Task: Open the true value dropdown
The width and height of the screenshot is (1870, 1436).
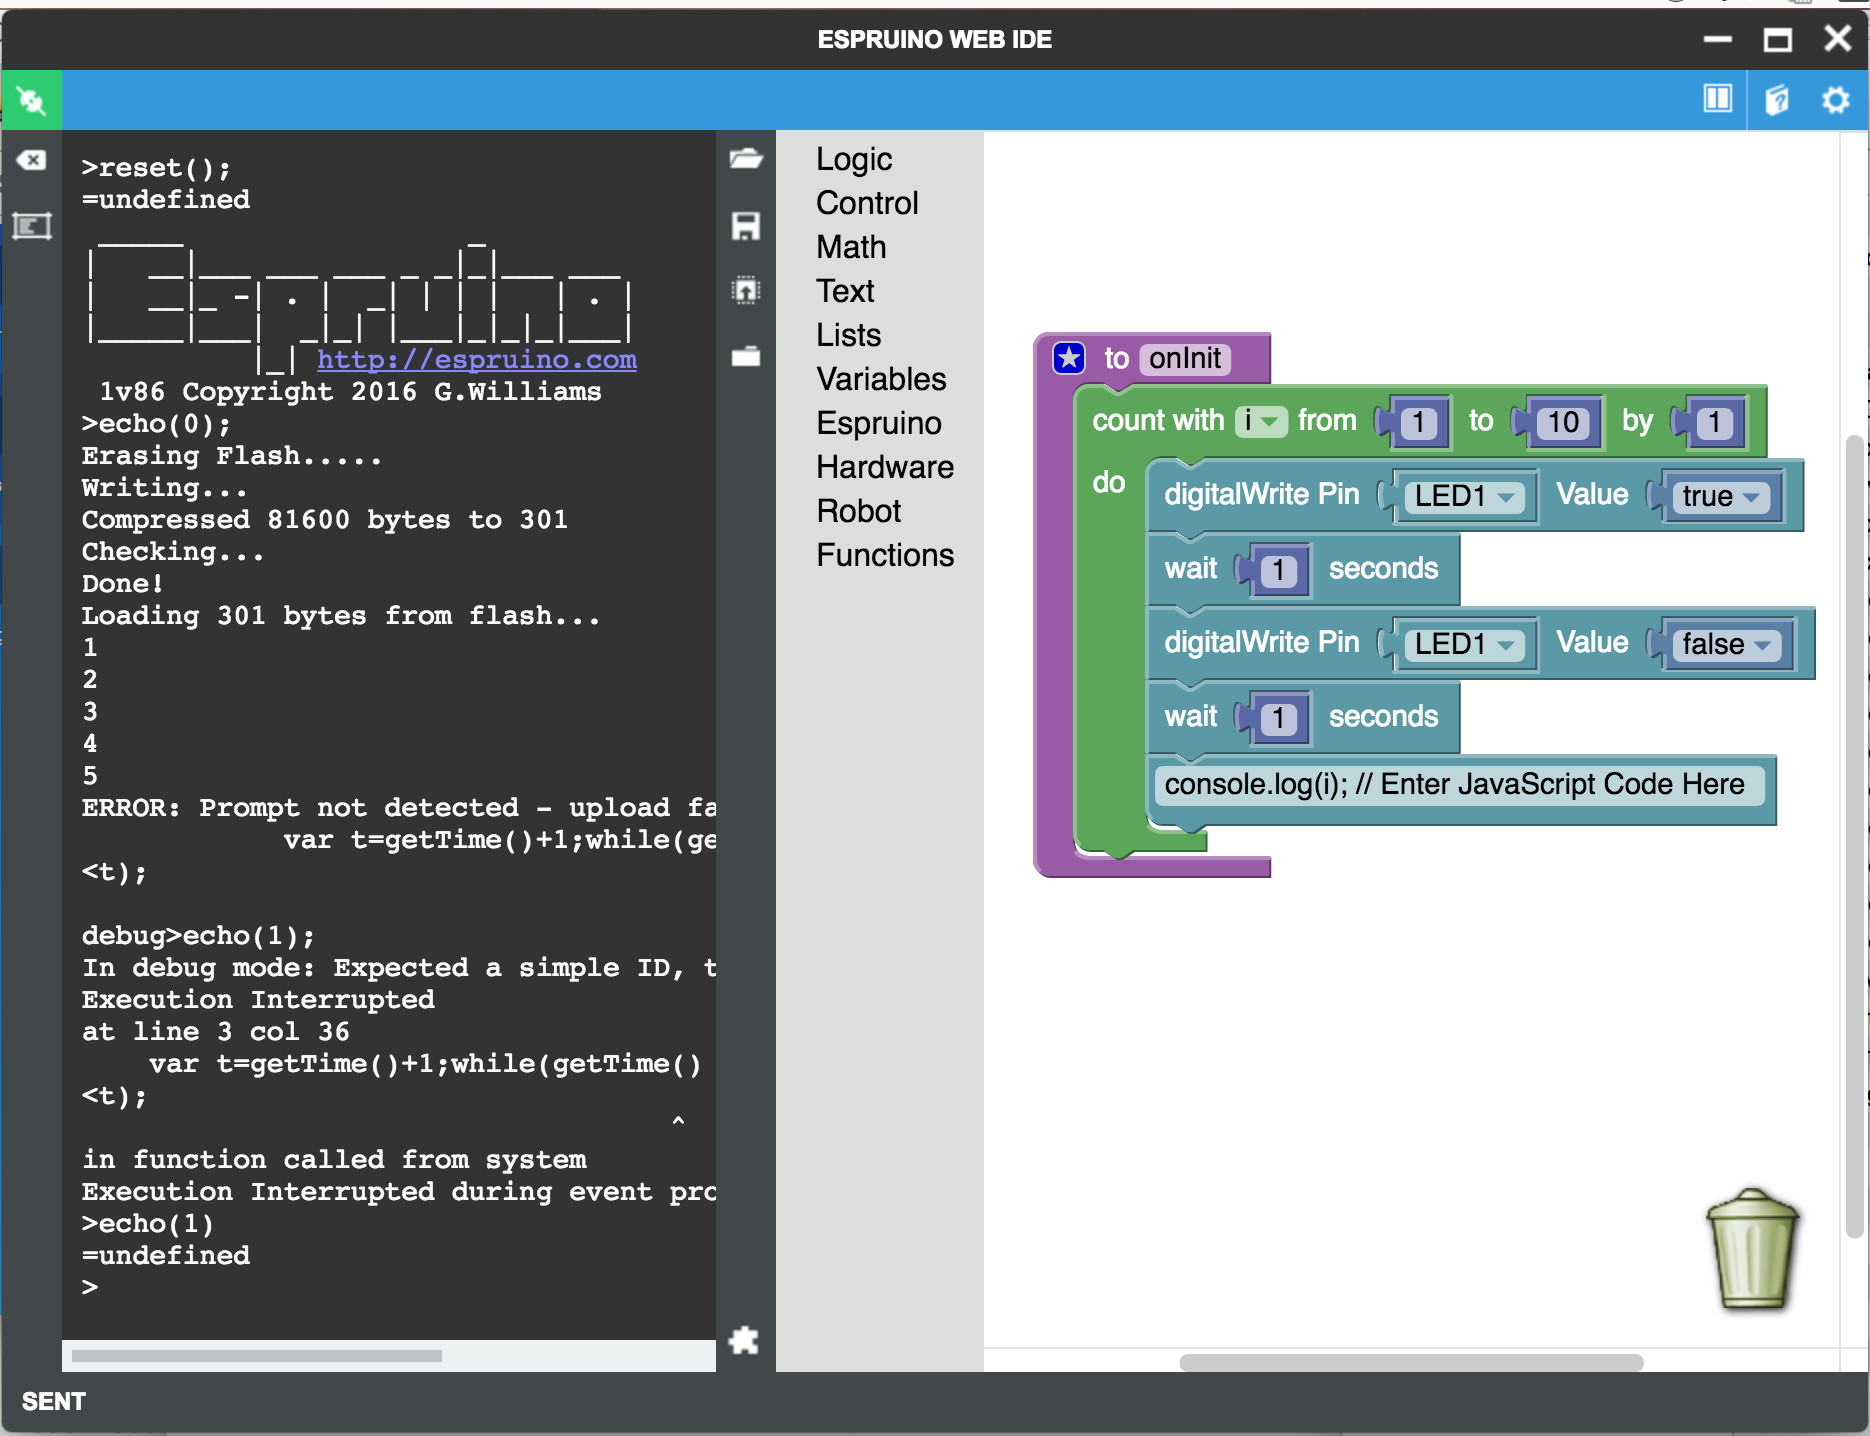Action: tap(1721, 496)
